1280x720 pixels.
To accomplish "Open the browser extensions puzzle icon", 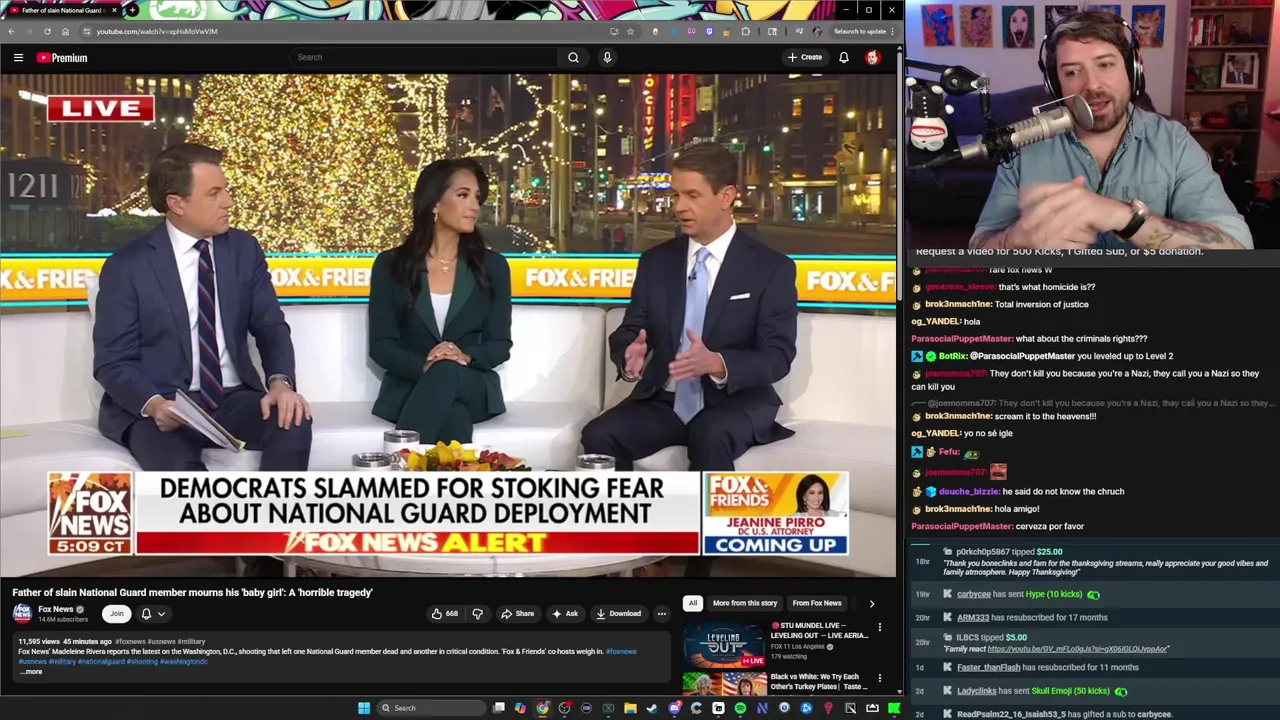I will click(x=745, y=31).
